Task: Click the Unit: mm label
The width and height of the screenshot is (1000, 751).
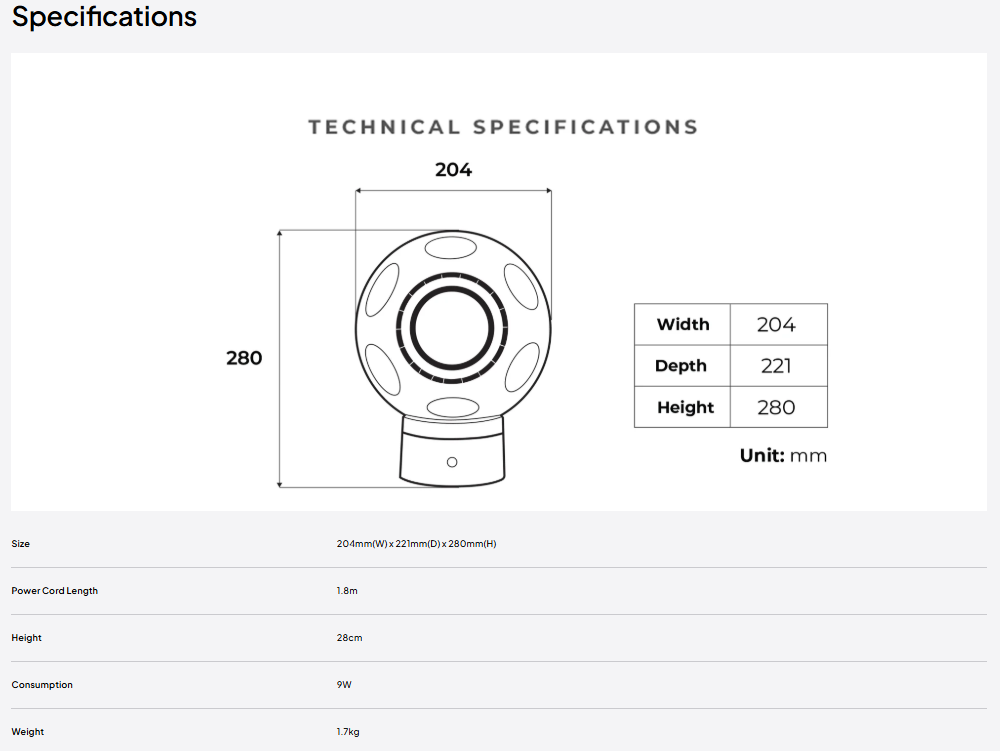Action: pos(783,455)
